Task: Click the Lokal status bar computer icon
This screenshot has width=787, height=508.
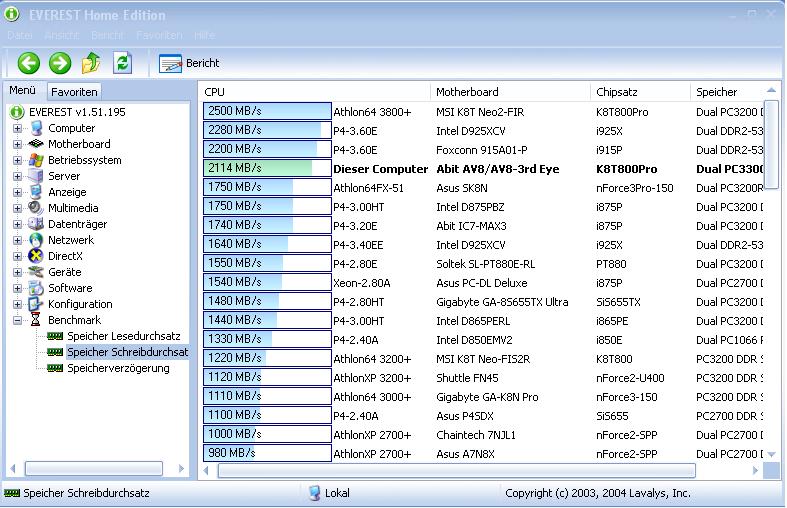Action: tap(315, 493)
